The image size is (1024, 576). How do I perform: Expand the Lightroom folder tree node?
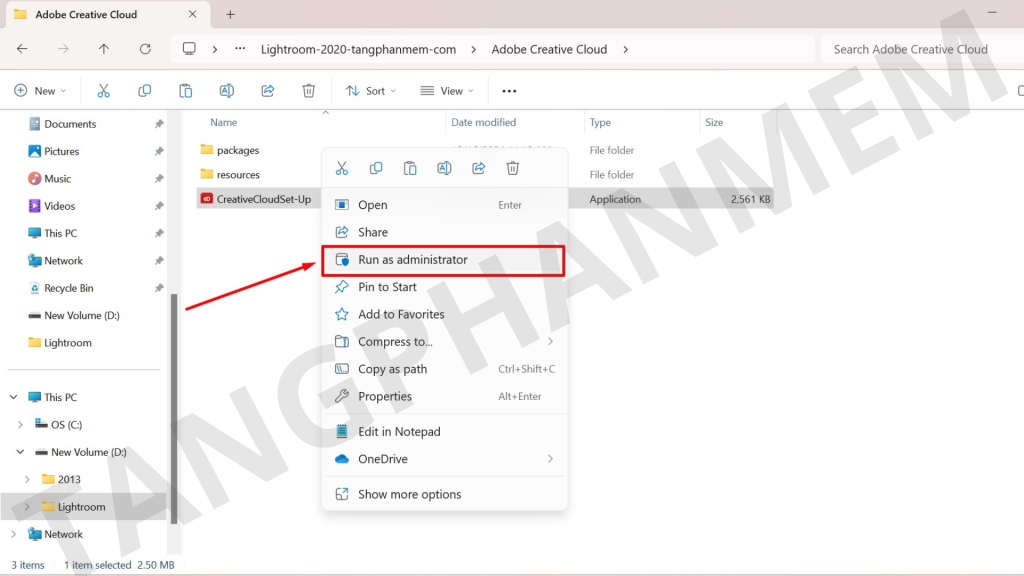coord(27,507)
